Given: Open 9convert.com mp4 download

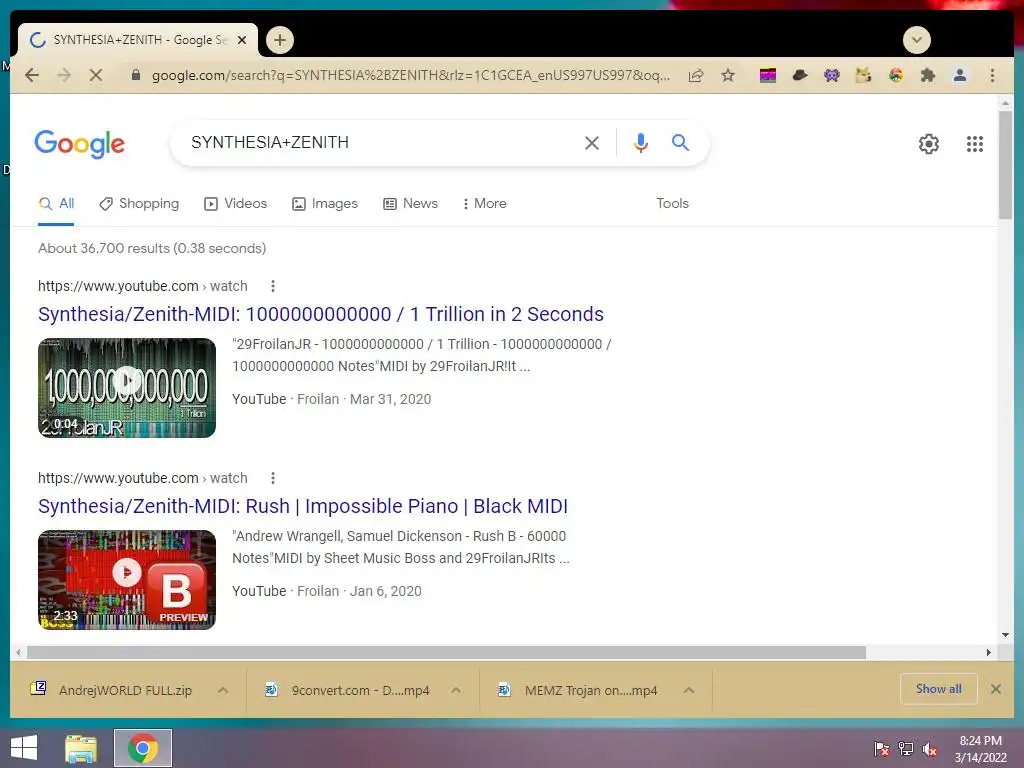Looking at the screenshot, I should 348,690.
